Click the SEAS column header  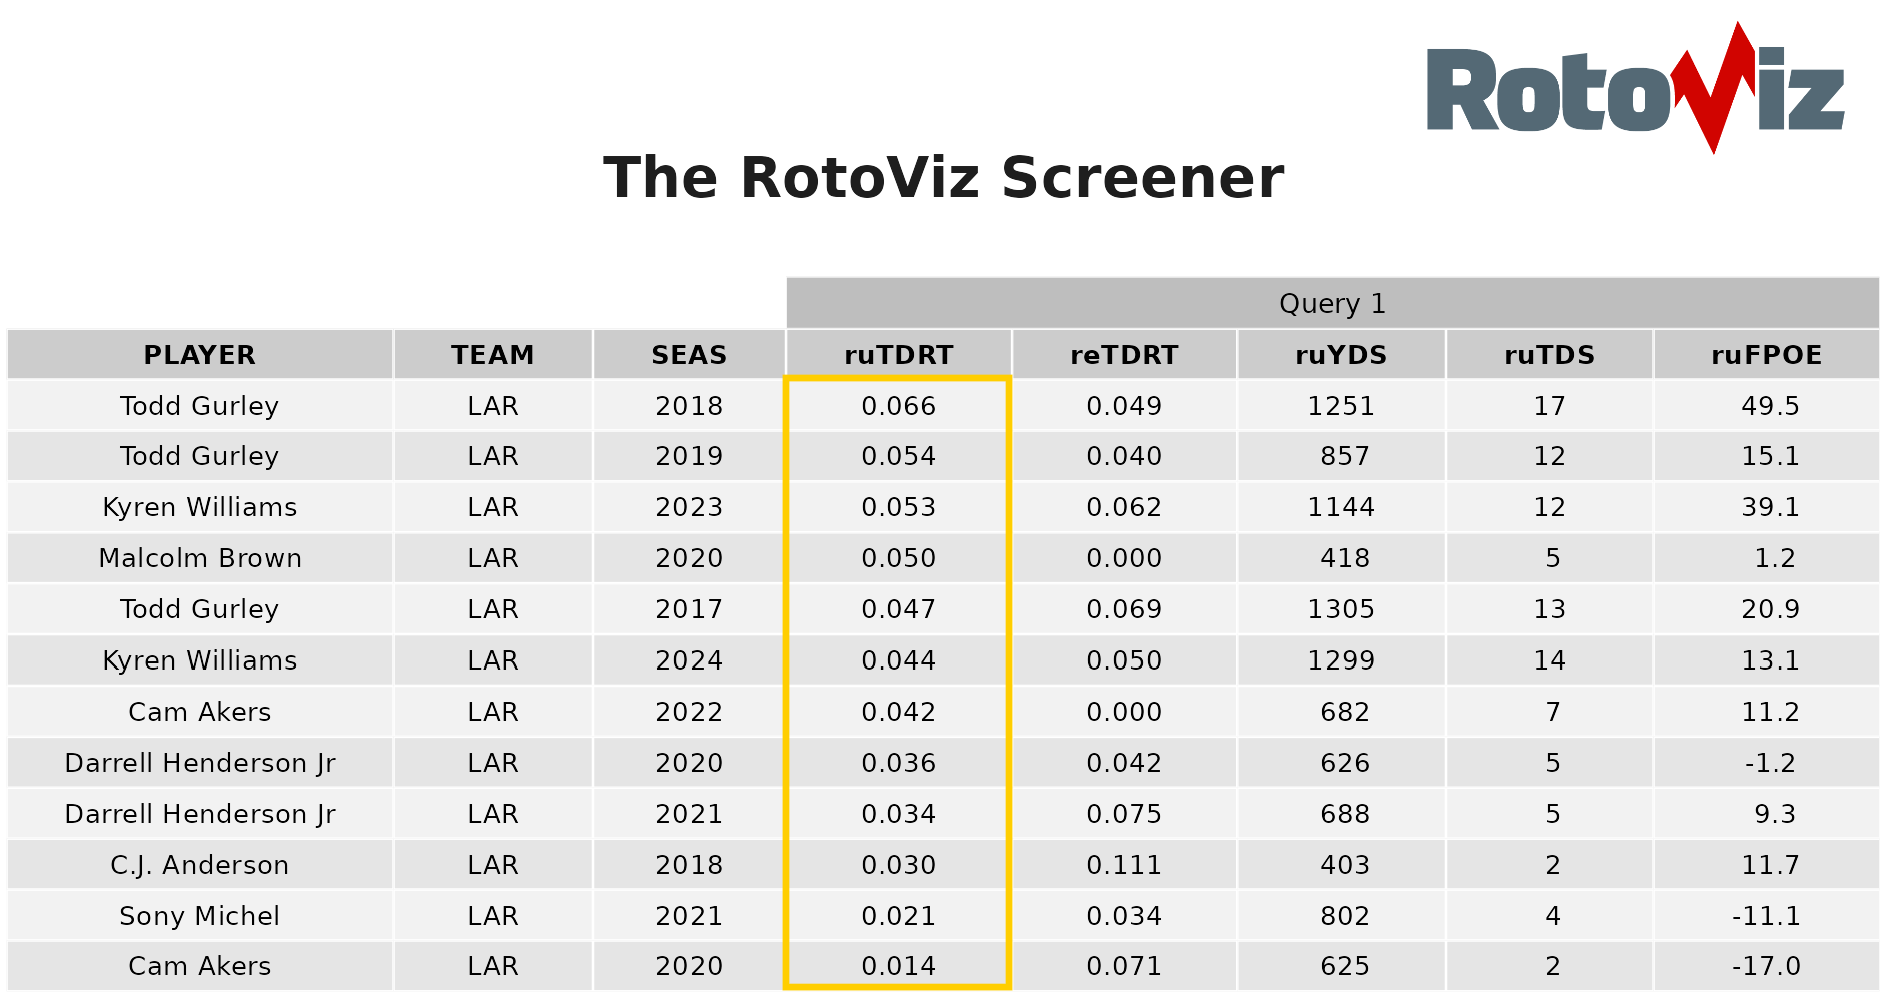pyautogui.click(x=689, y=355)
